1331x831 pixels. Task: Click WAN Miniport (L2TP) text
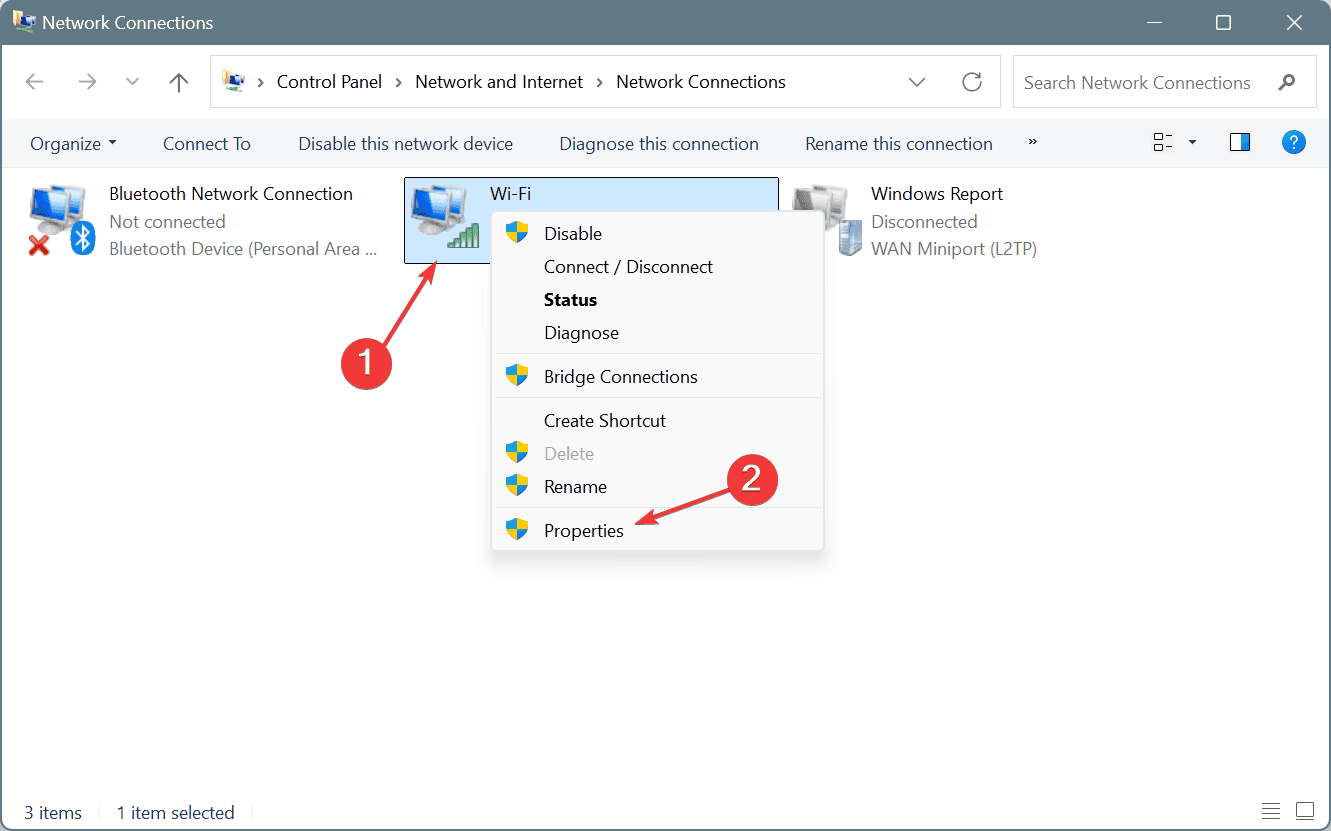[x=954, y=249]
